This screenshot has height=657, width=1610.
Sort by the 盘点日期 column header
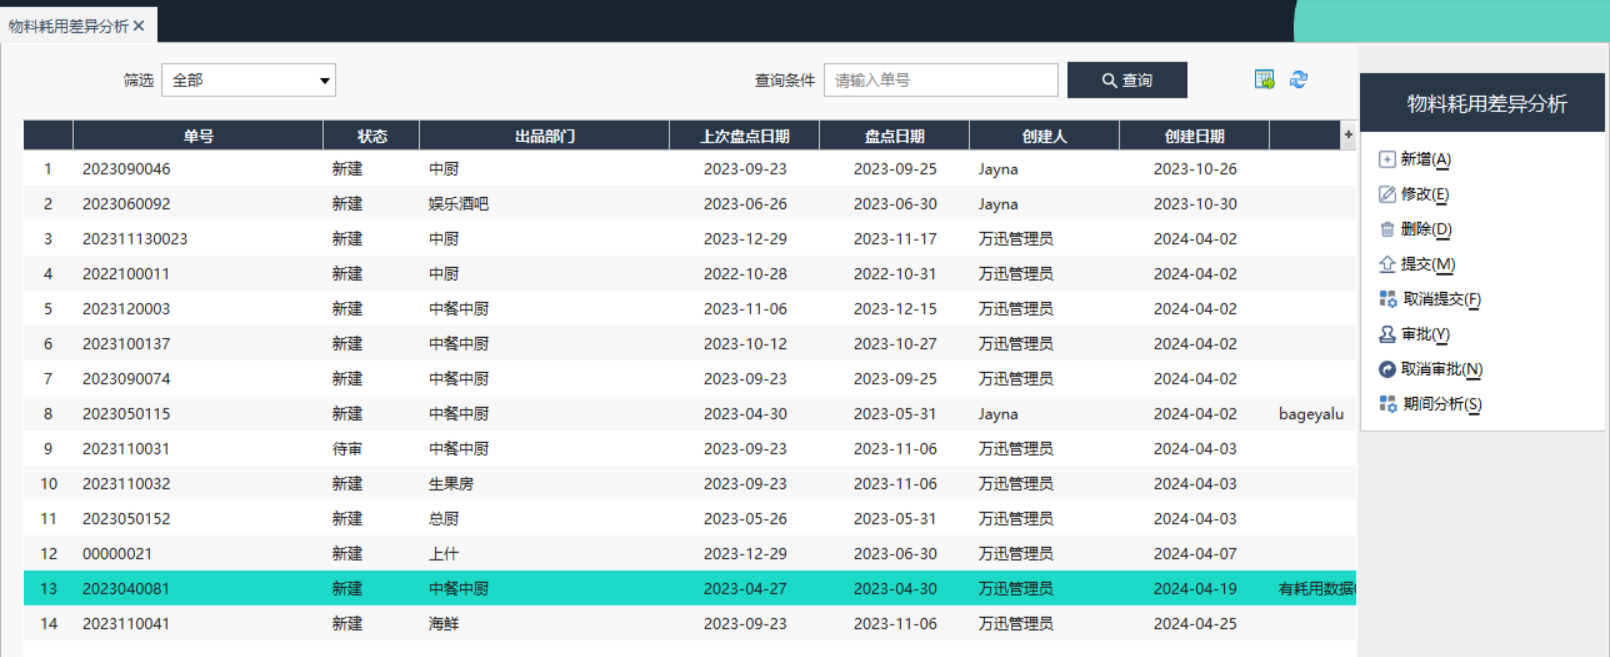coord(894,136)
